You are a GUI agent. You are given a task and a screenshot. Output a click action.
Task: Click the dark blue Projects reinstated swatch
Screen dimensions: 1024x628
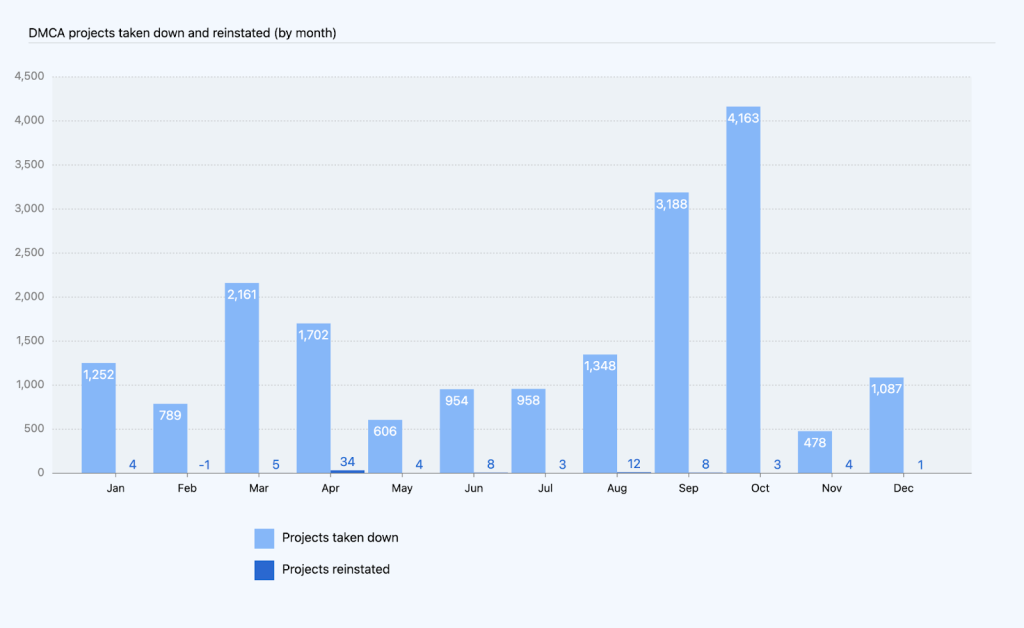pos(264,570)
